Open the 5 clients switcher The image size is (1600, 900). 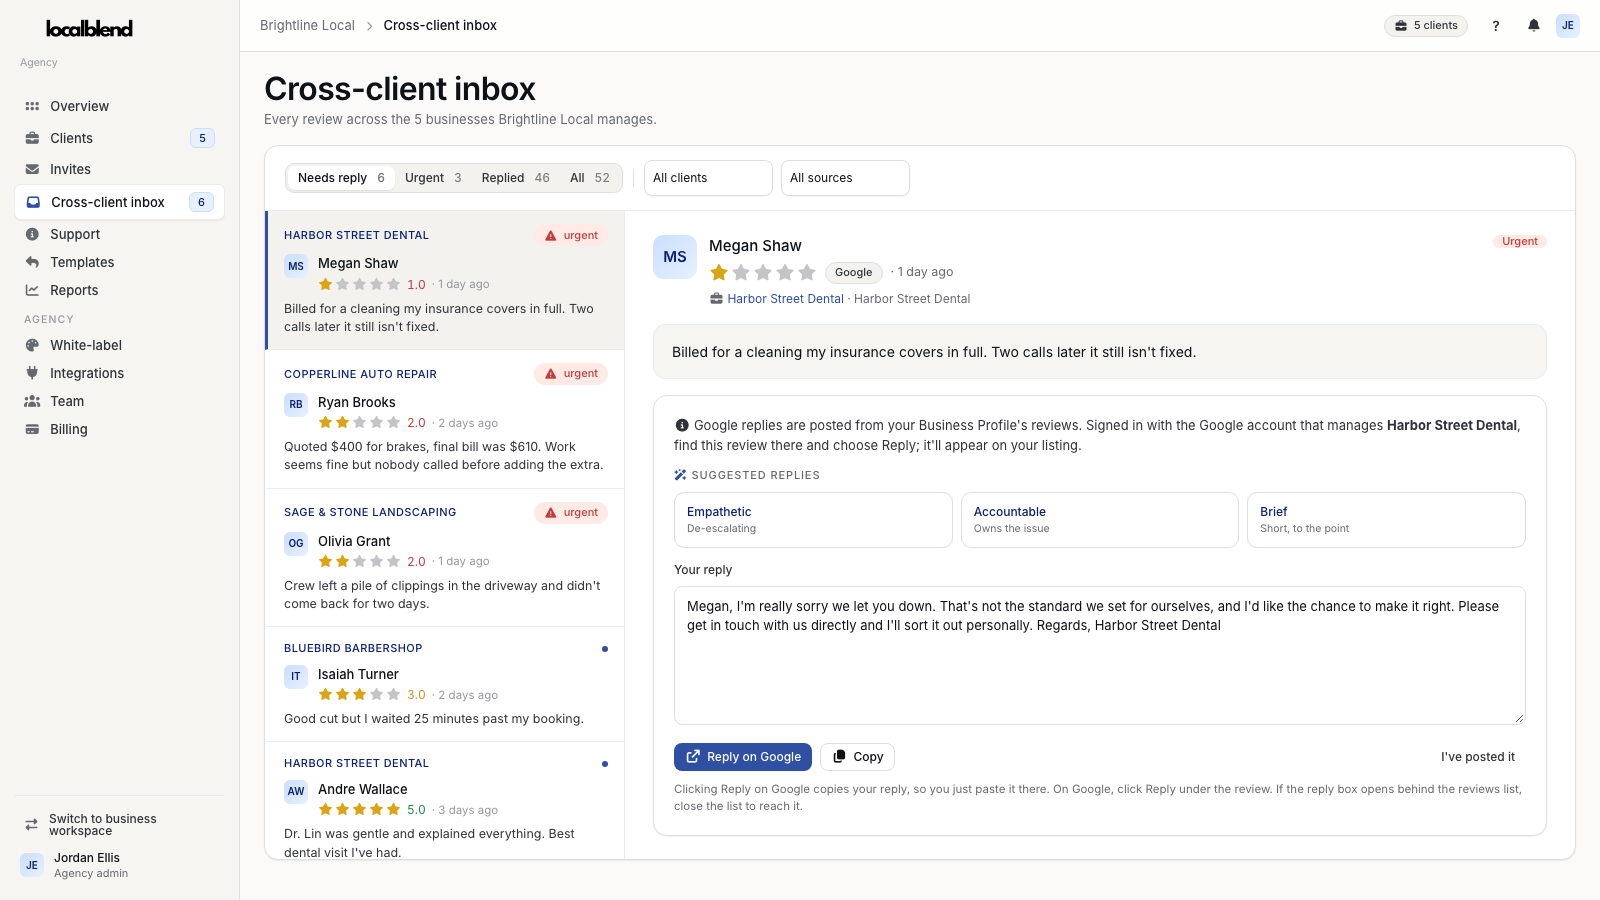pyautogui.click(x=1426, y=26)
